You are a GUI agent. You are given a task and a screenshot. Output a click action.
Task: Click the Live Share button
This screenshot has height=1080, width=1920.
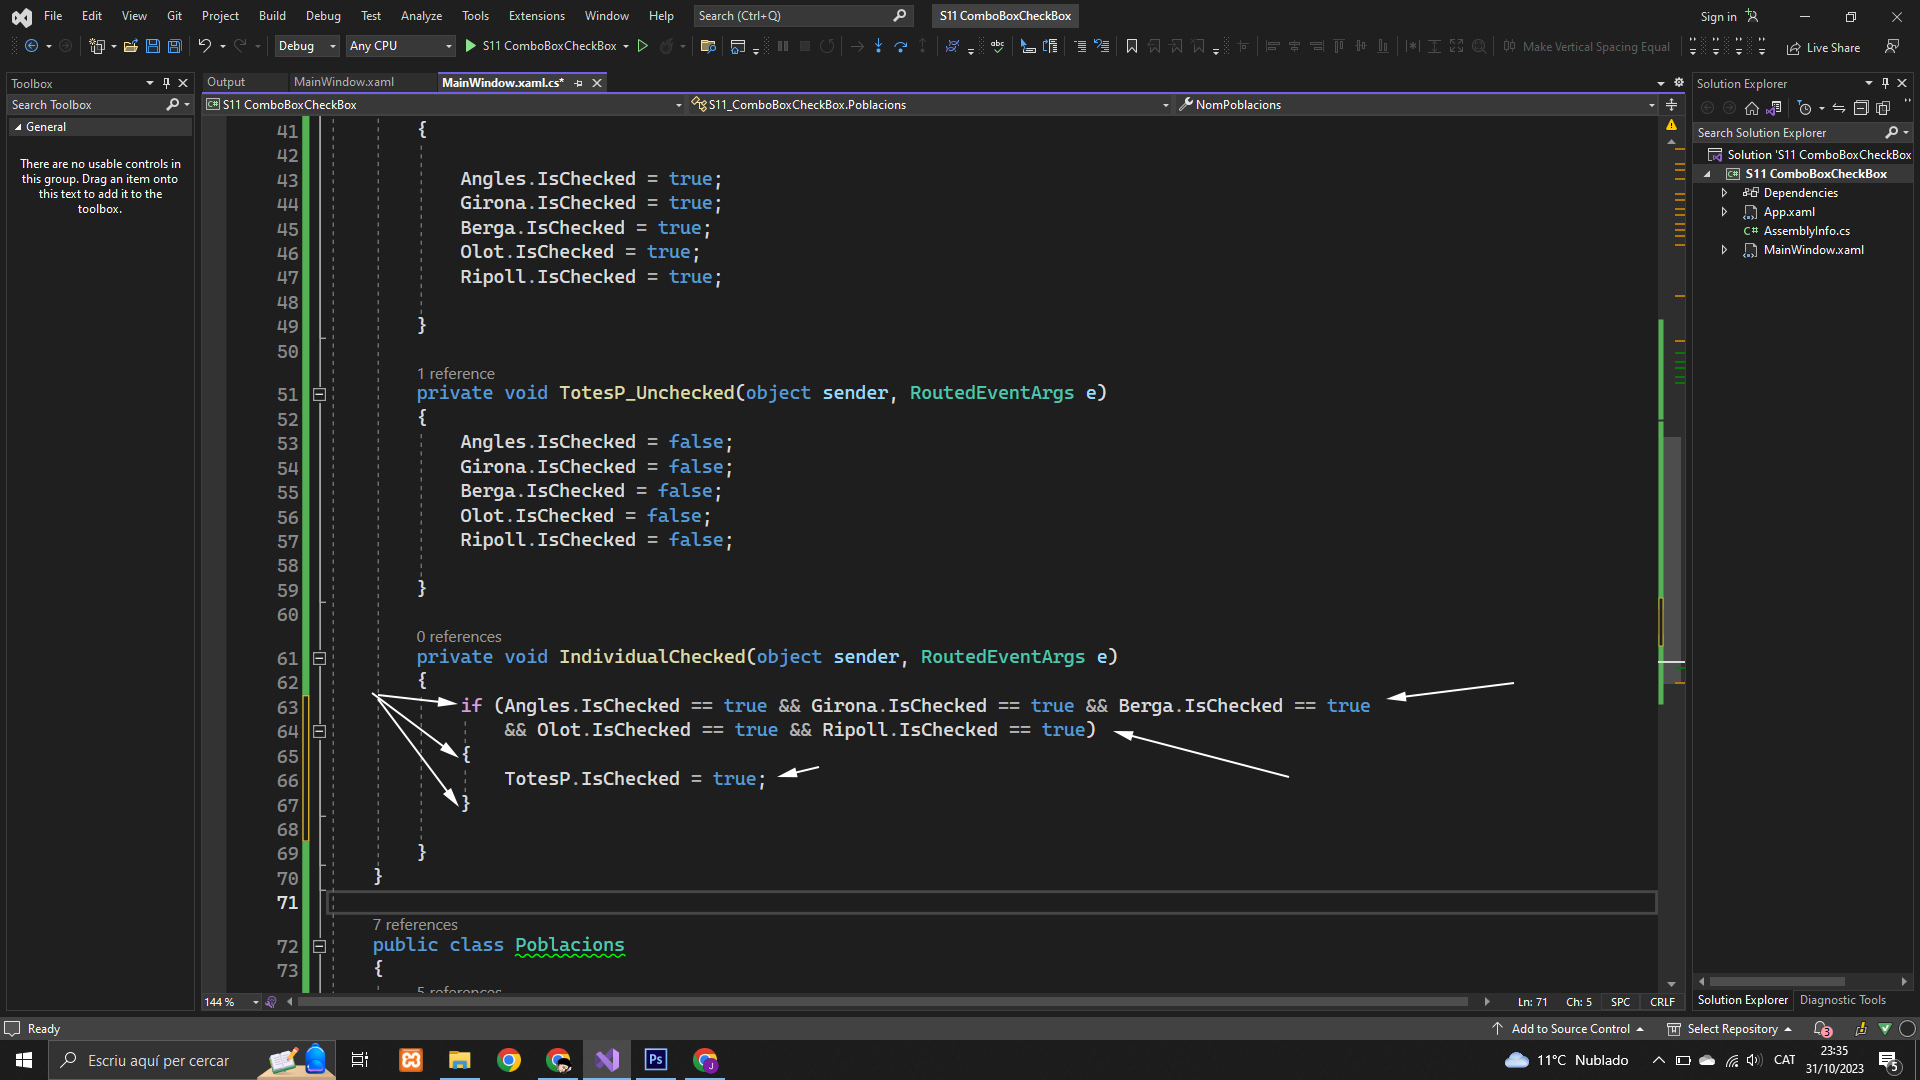click(x=1823, y=47)
